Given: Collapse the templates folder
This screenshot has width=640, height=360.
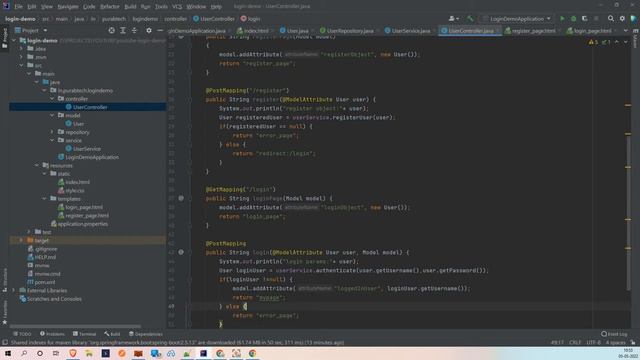Looking at the screenshot, I should (44, 198).
